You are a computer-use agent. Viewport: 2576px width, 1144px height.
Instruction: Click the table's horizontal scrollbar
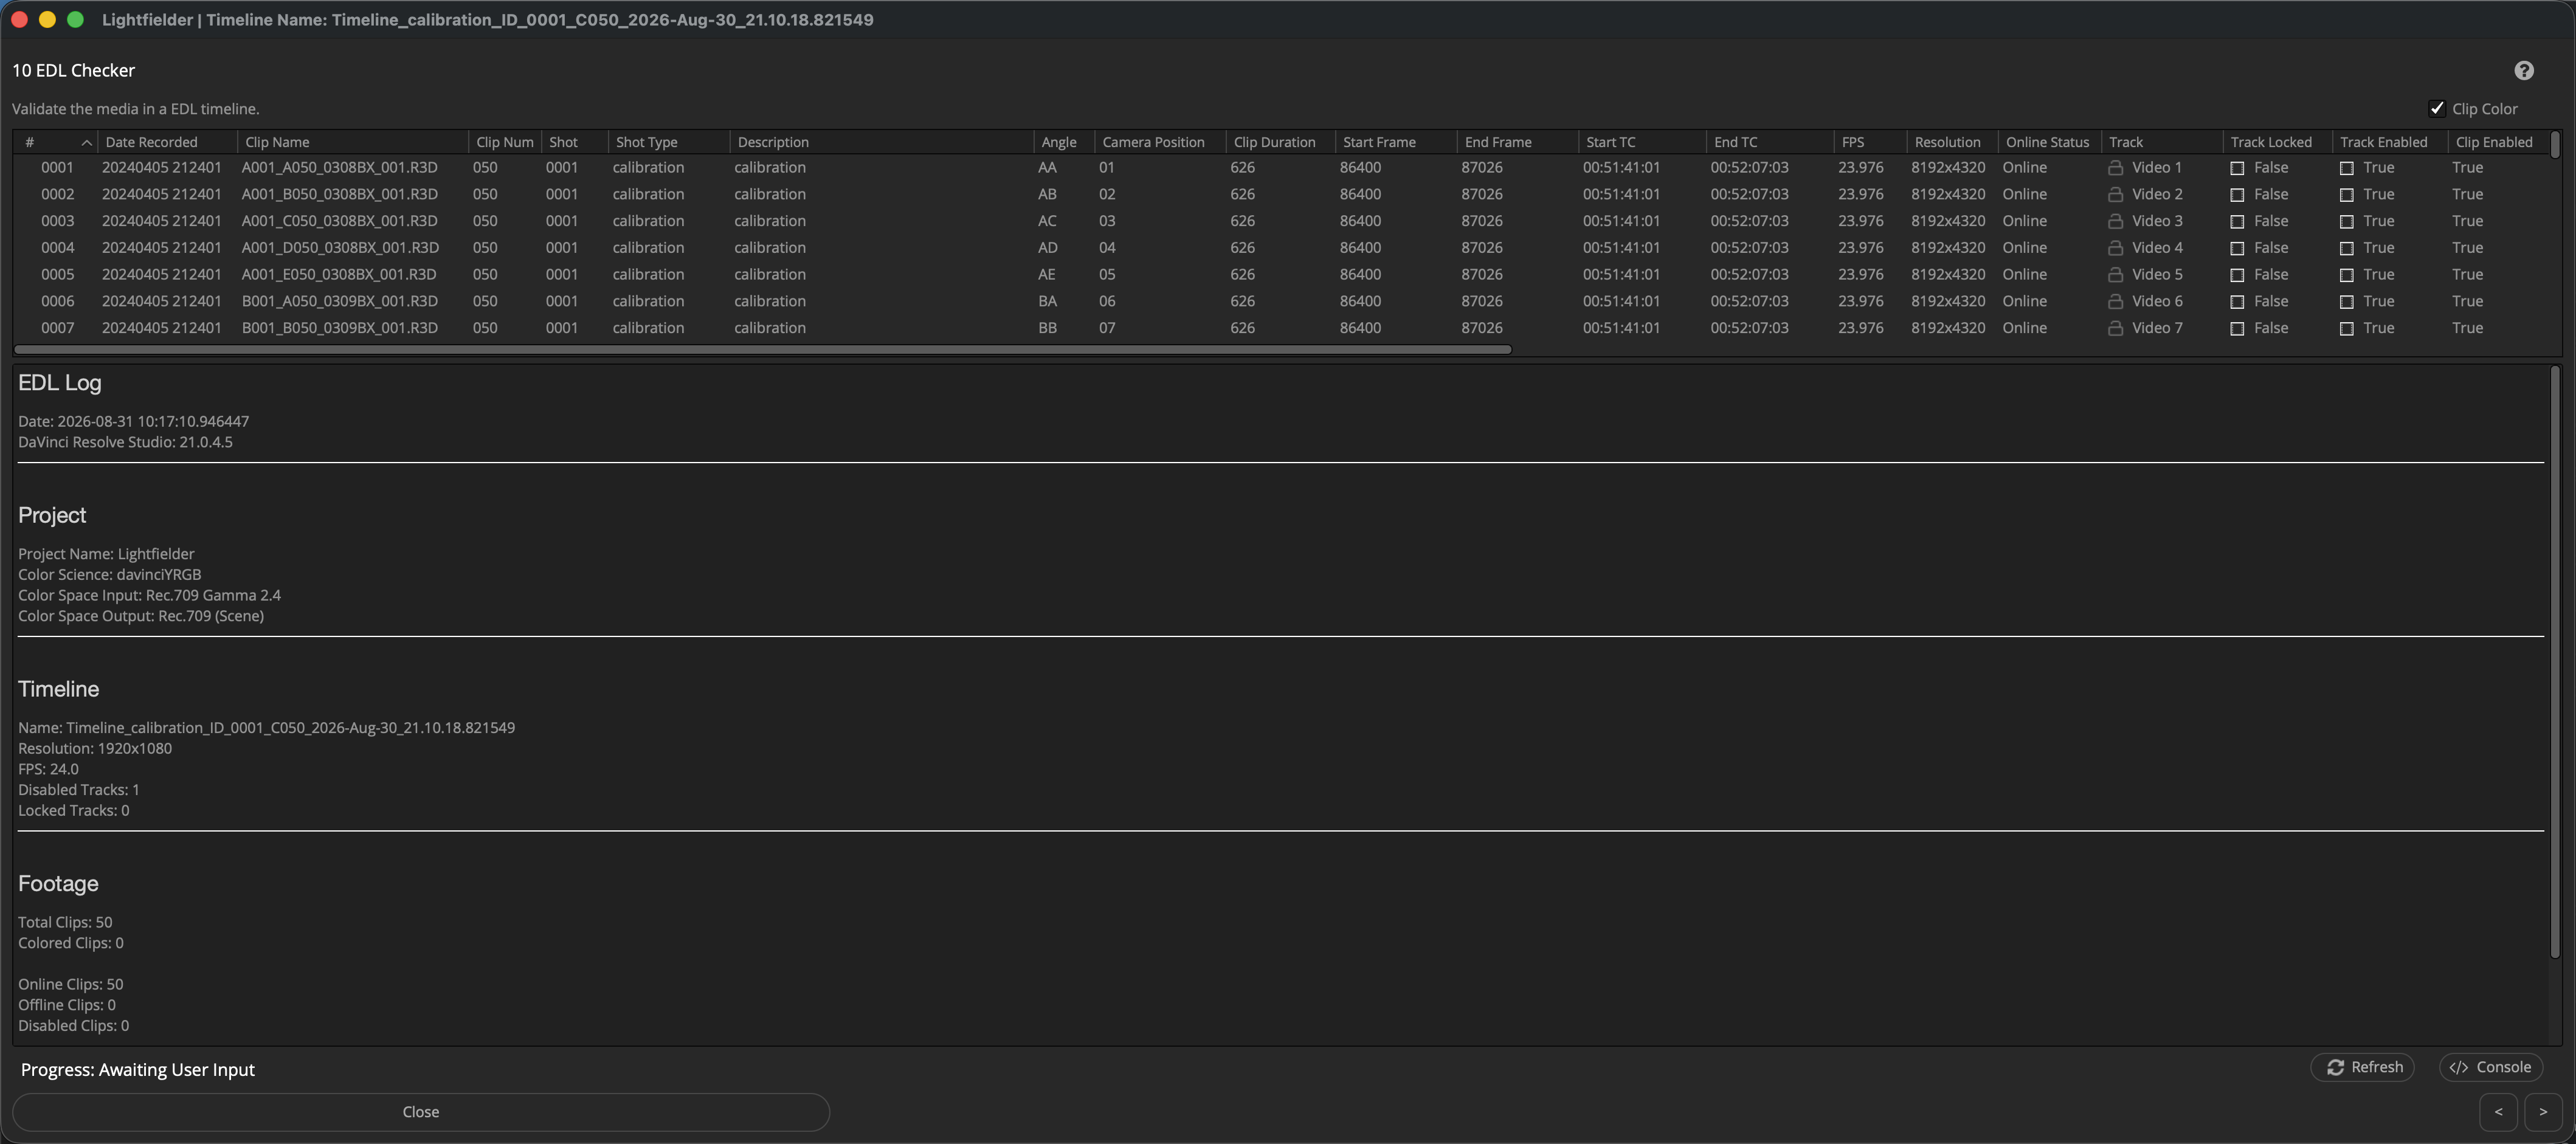[x=762, y=350]
